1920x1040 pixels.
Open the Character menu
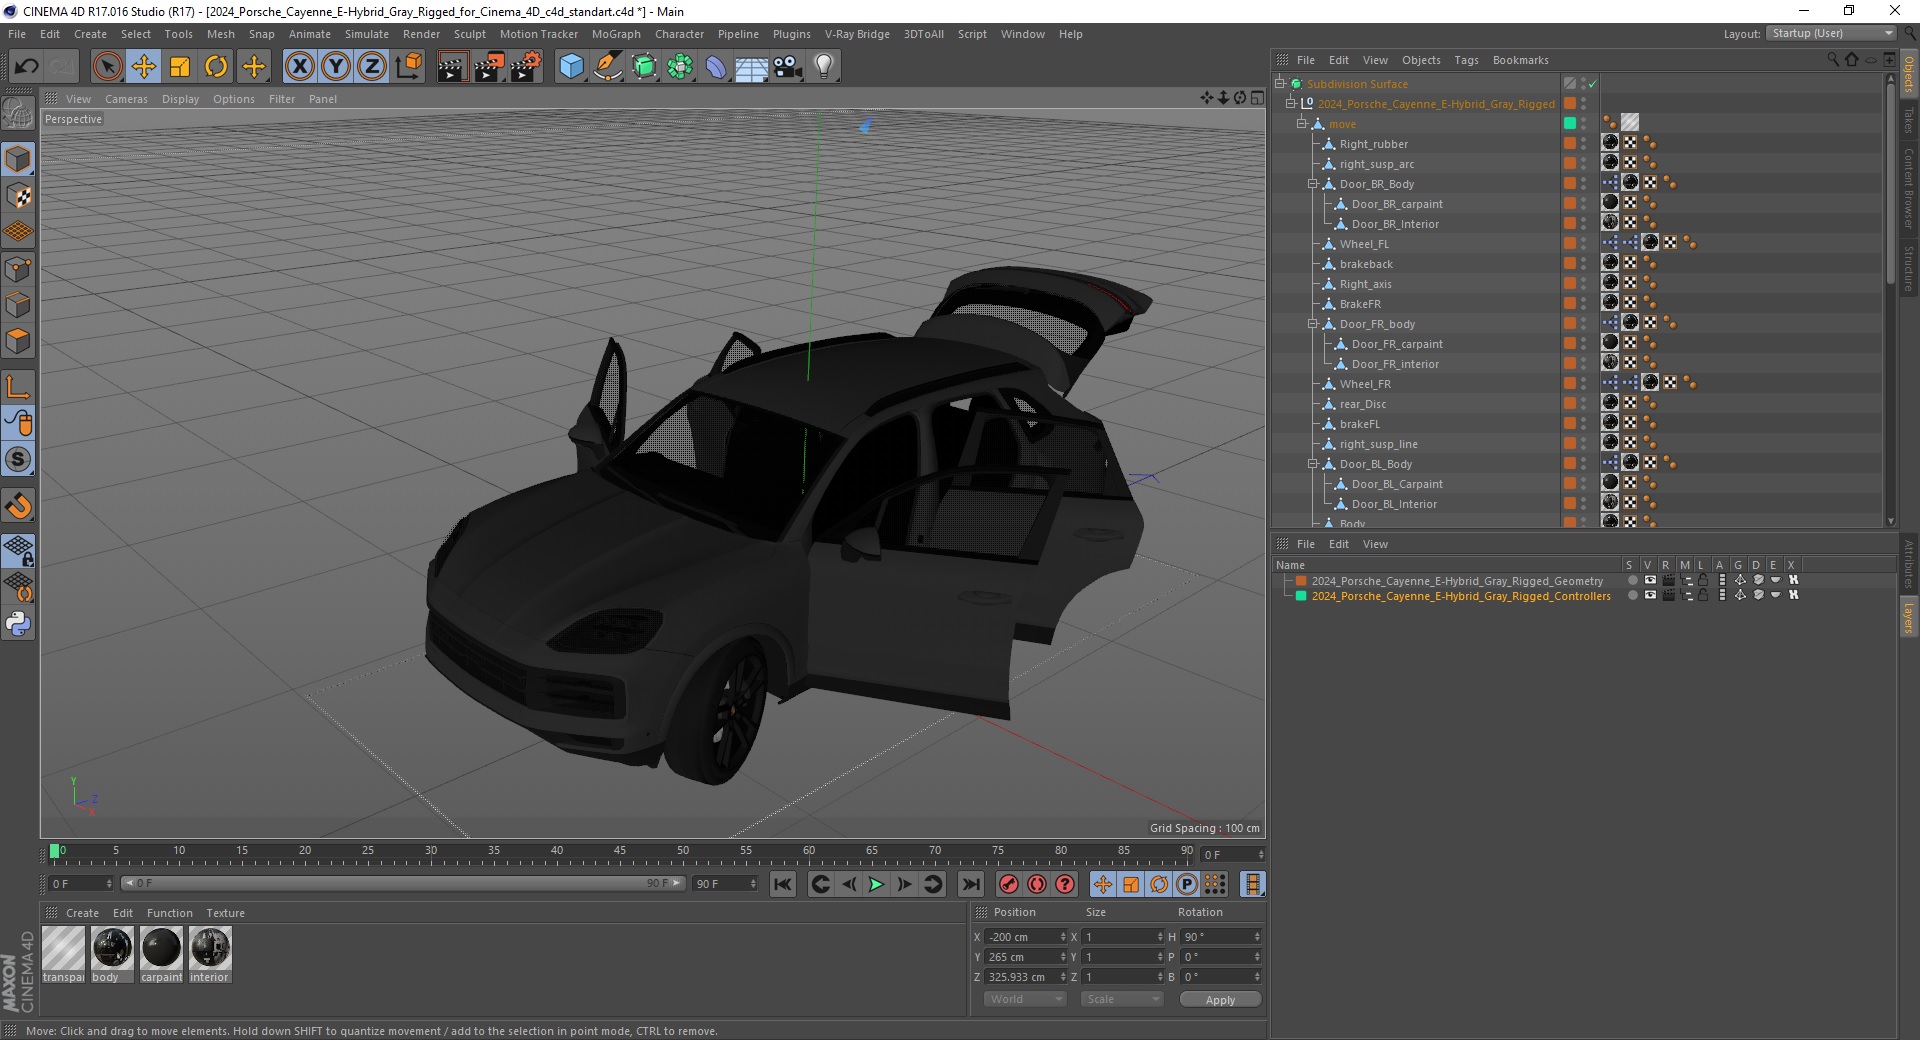tap(679, 34)
